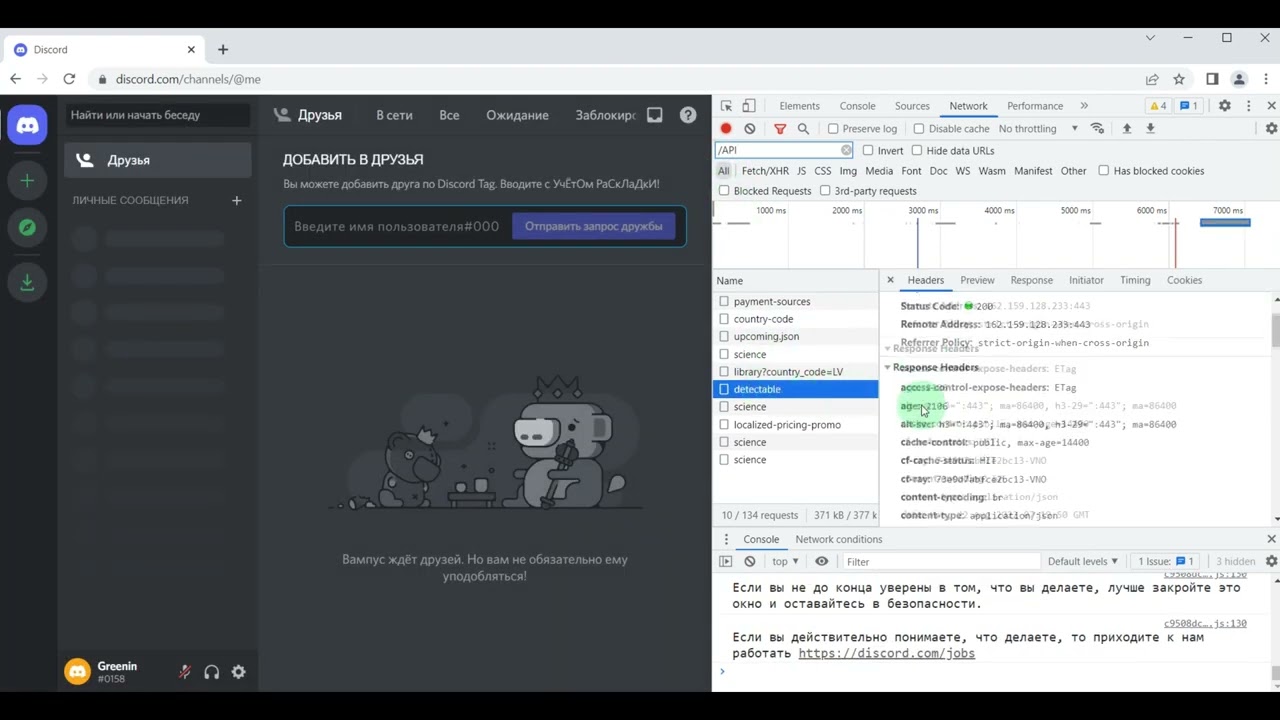The height and width of the screenshot is (720, 1280).
Task: Open Explore Public Servers compass icon
Action: 27,228
